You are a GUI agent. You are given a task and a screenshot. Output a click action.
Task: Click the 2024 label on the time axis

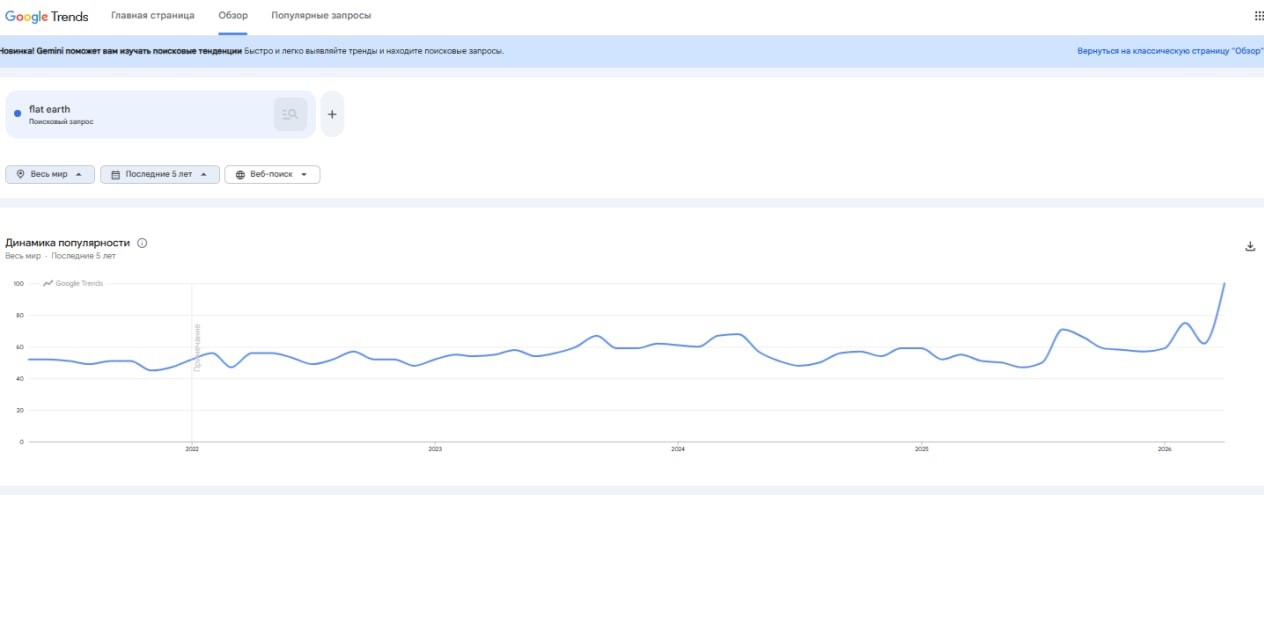[x=678, y=450]
